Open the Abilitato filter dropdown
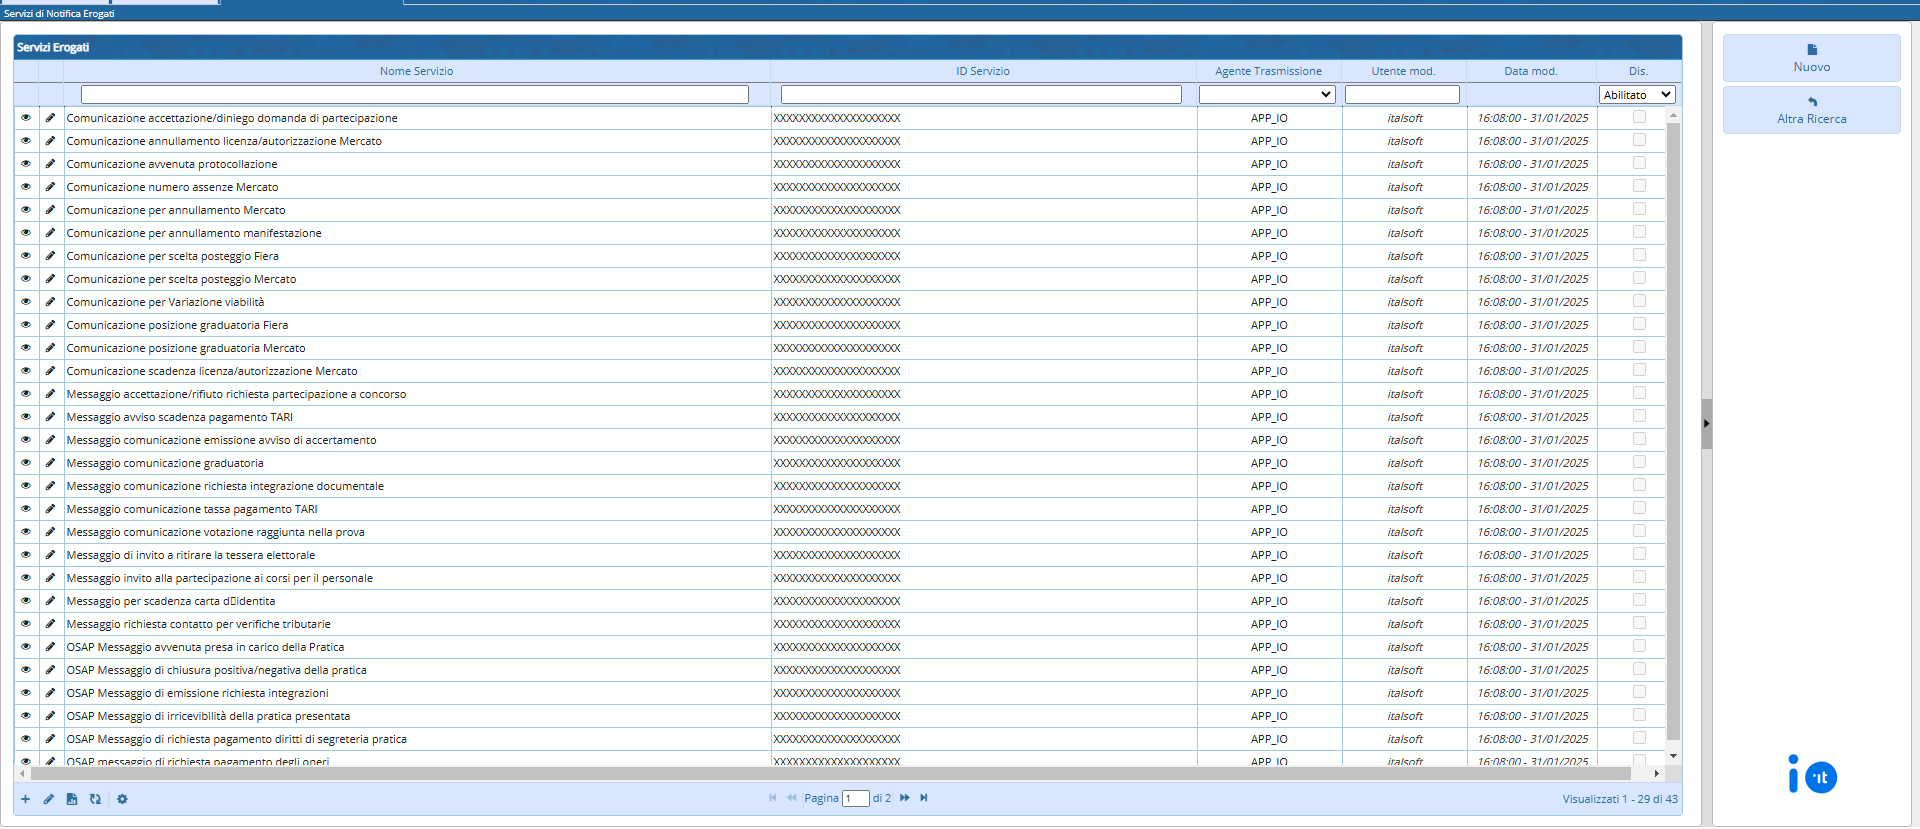The image size is (1920, 829). pos(1637,95)
